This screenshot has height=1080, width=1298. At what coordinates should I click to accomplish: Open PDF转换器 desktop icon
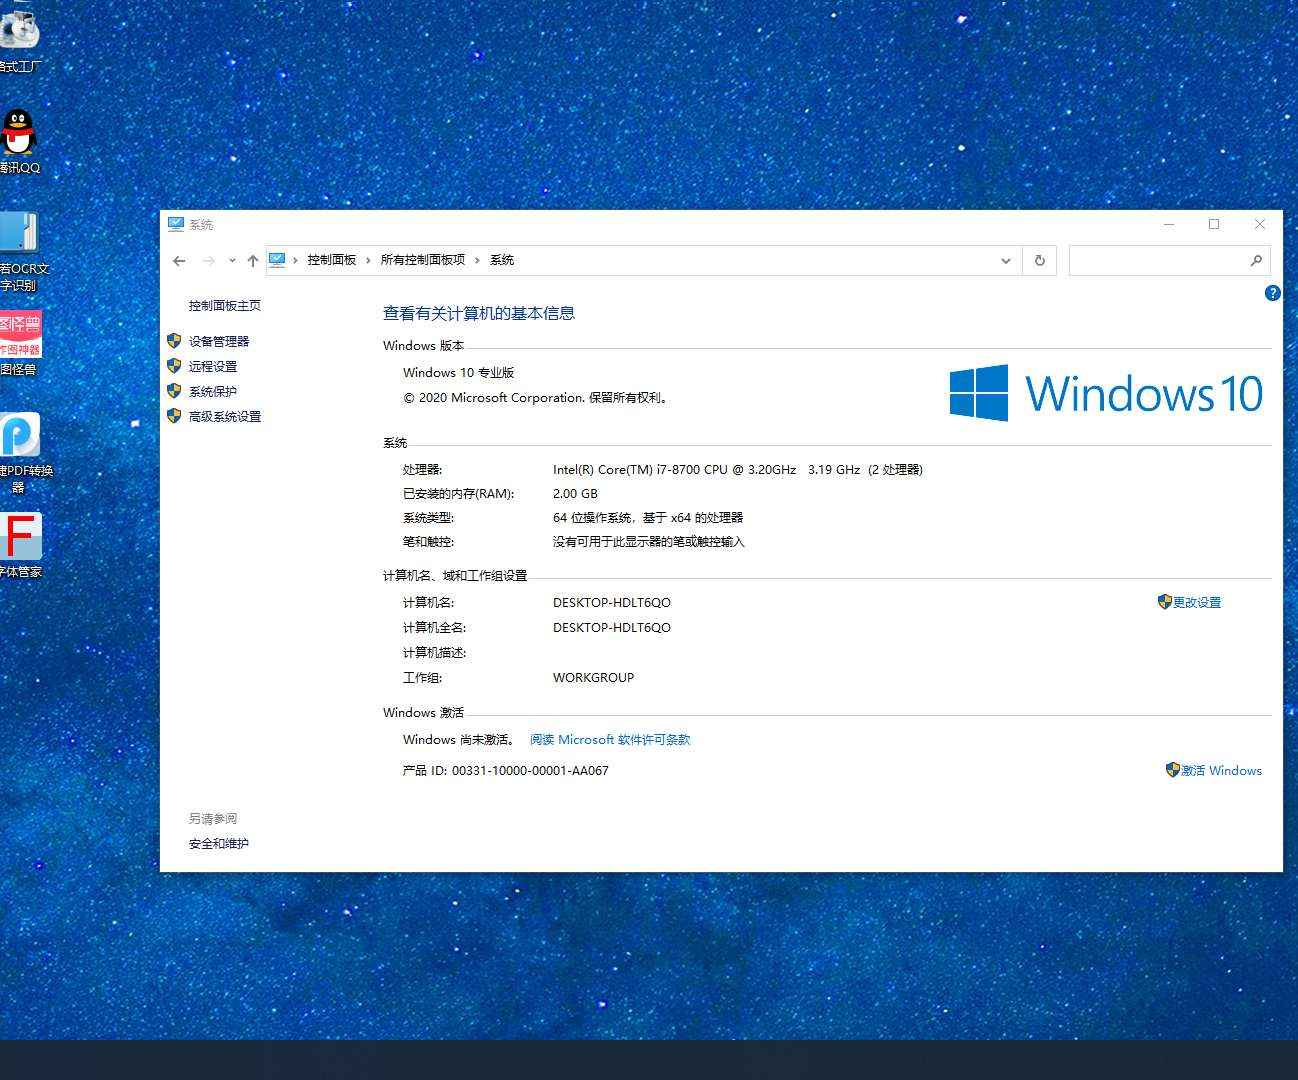[x=22, y=452]
